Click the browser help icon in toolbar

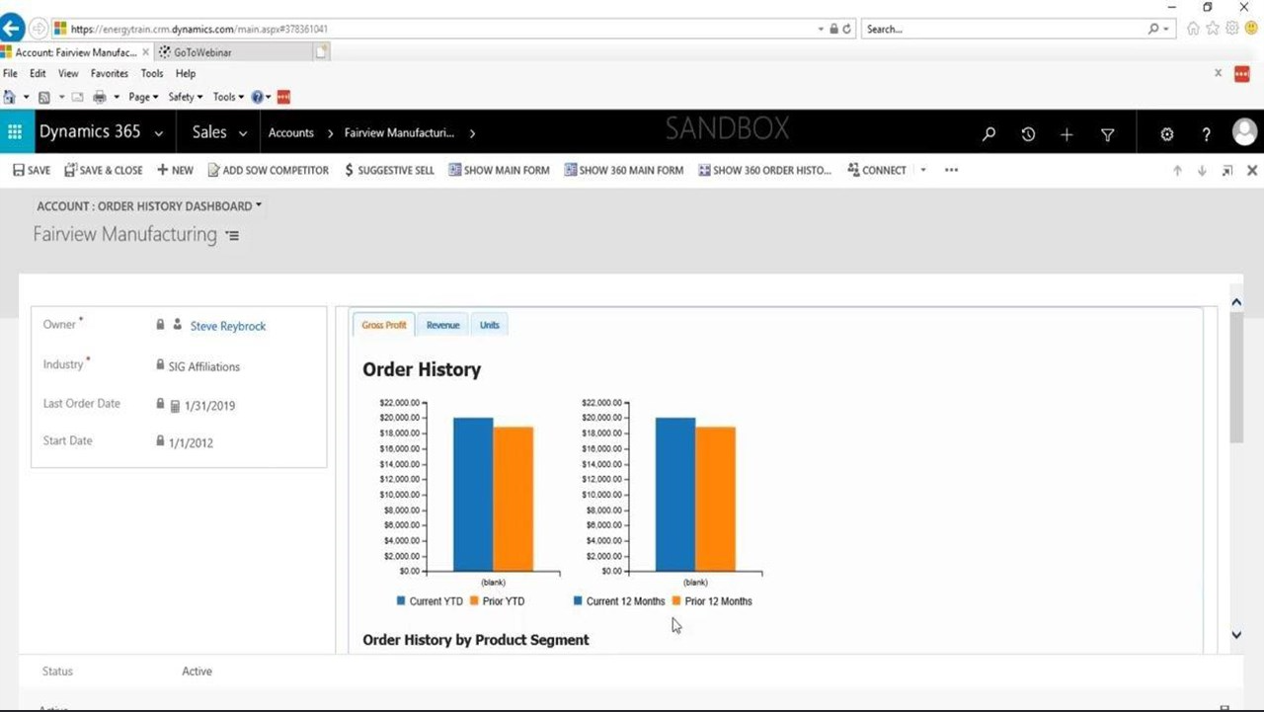click(258, 97)
